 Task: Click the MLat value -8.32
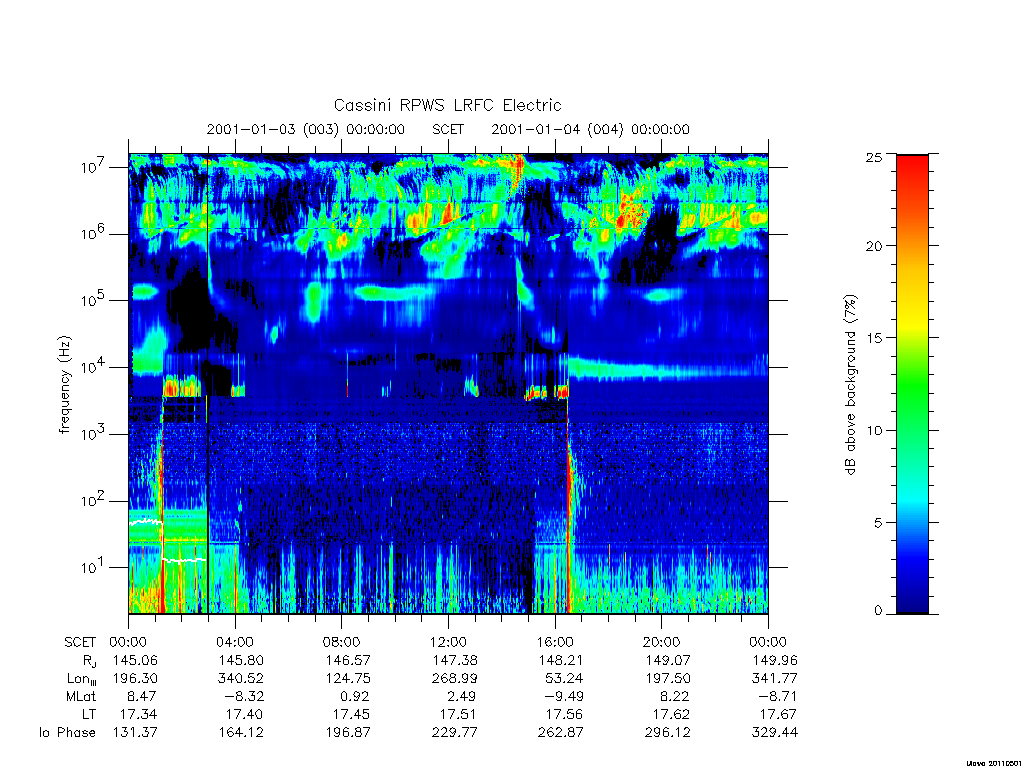pyautogui.click(x=245, y=697)
